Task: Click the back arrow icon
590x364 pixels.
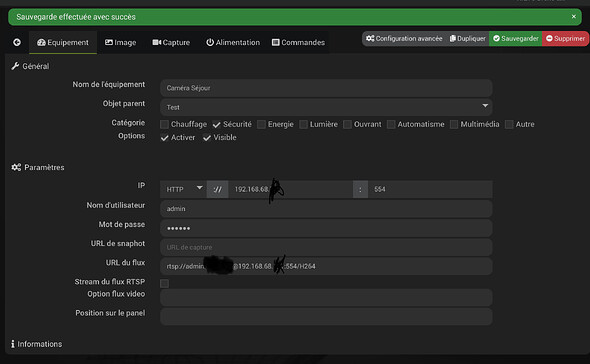Action: [17, 42]
